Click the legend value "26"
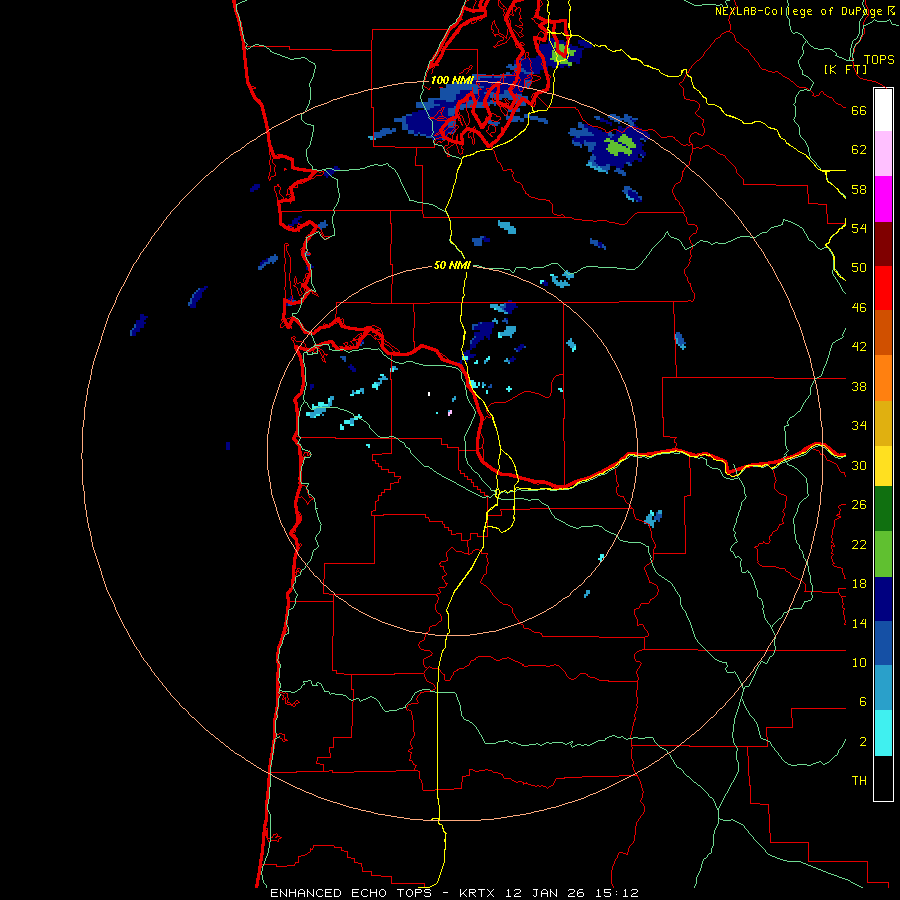The image size is (900, 900). point(859,505)
